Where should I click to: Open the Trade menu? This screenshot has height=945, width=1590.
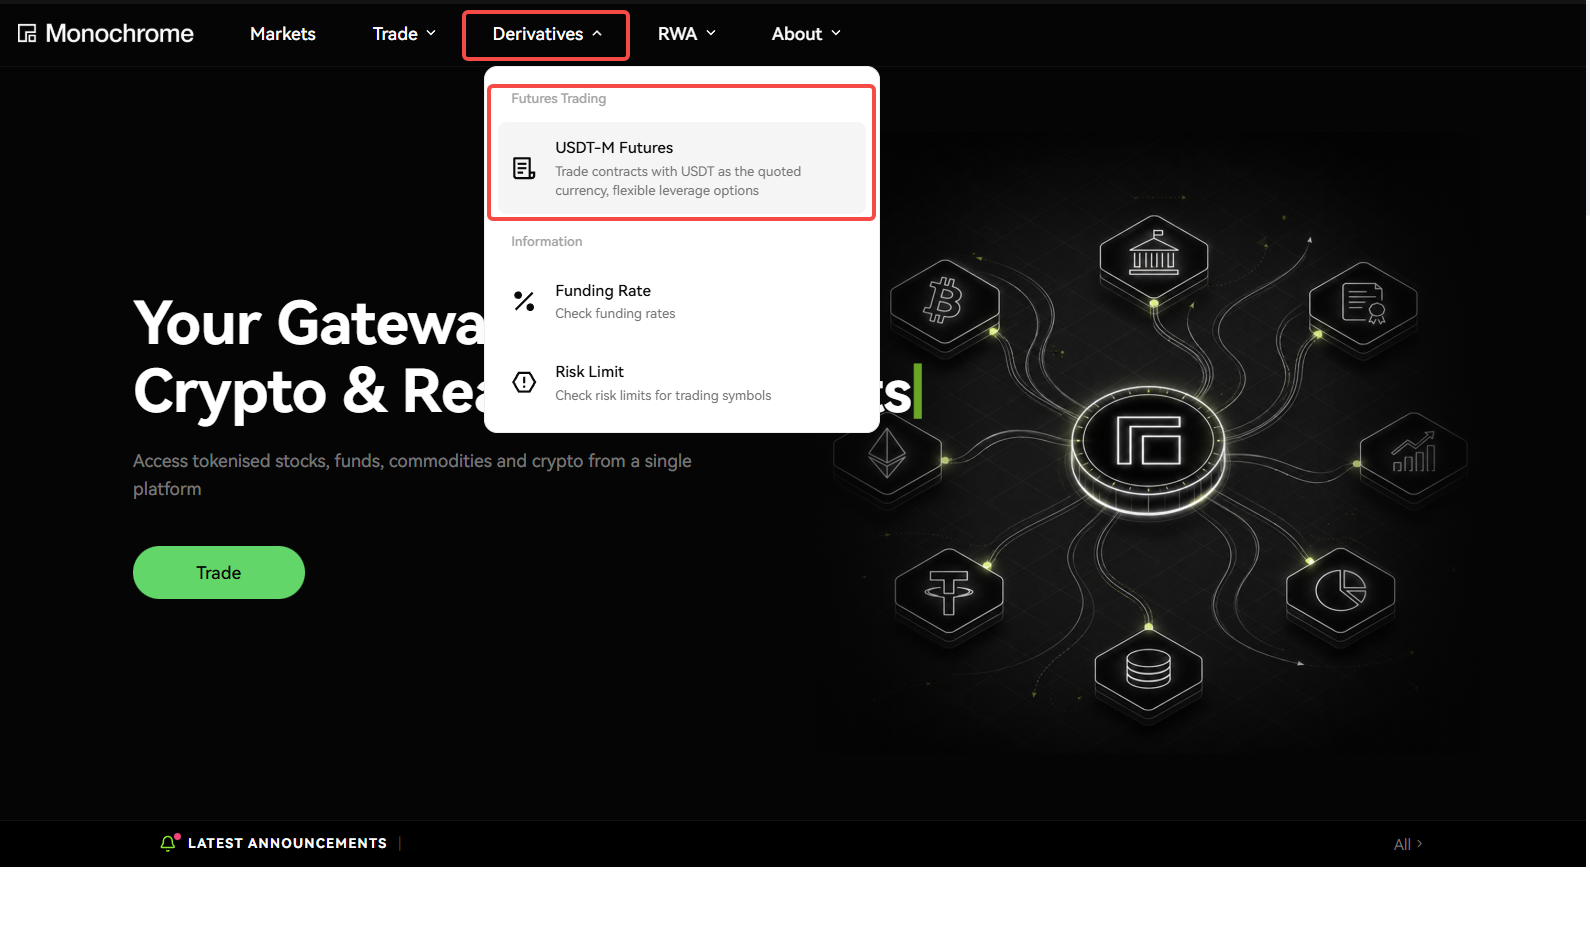tap(404, 34)
